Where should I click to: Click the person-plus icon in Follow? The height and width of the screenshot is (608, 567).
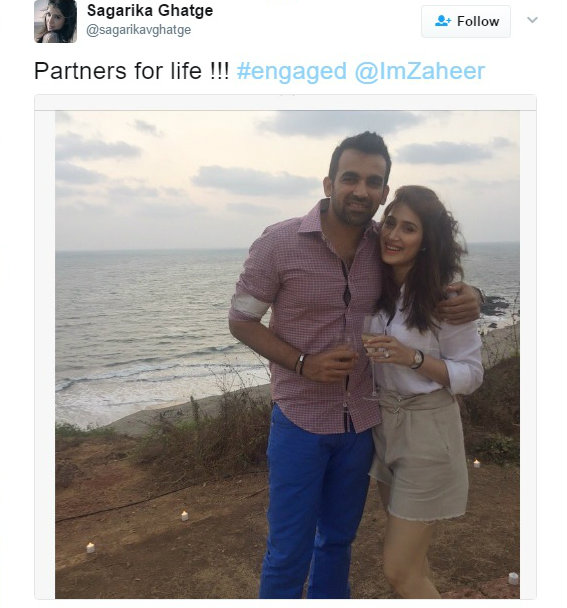[443, 21]
